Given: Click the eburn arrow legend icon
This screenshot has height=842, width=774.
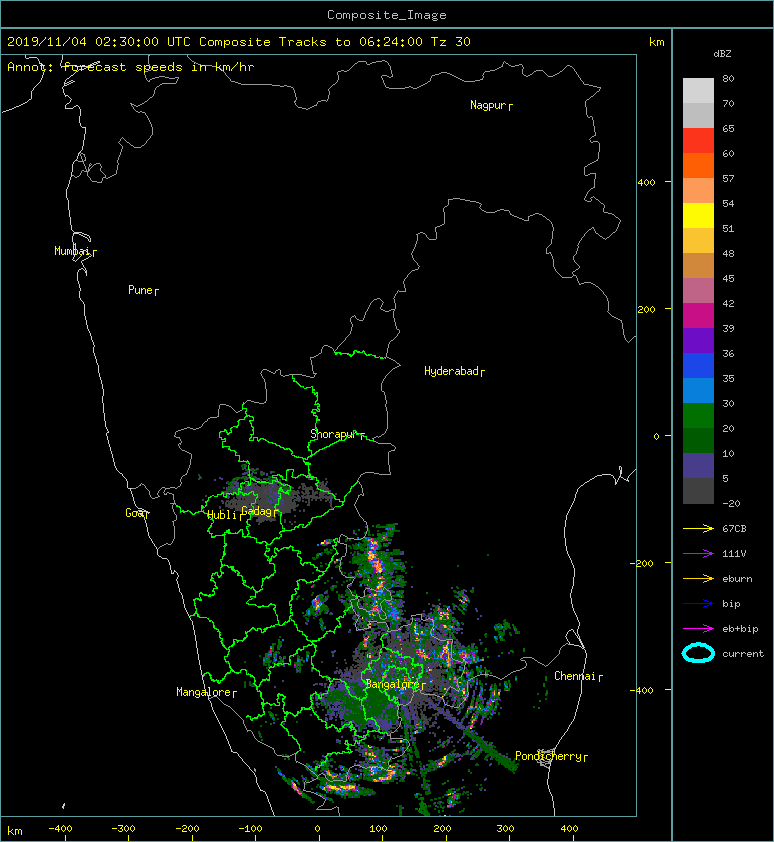Looking at the screenshot, I should 698,578.
